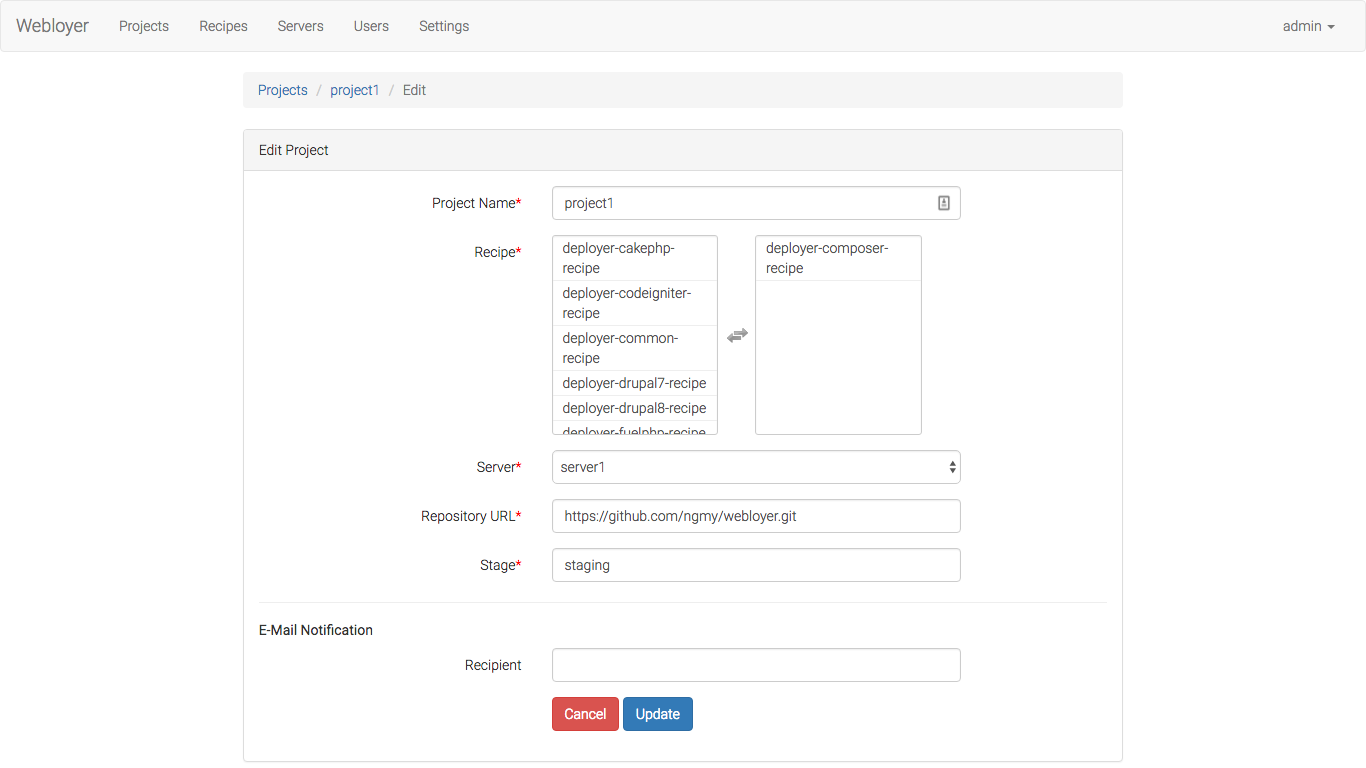Click the E-Mail Recipient input box
1366x768 pixels.
click(755, 665)
